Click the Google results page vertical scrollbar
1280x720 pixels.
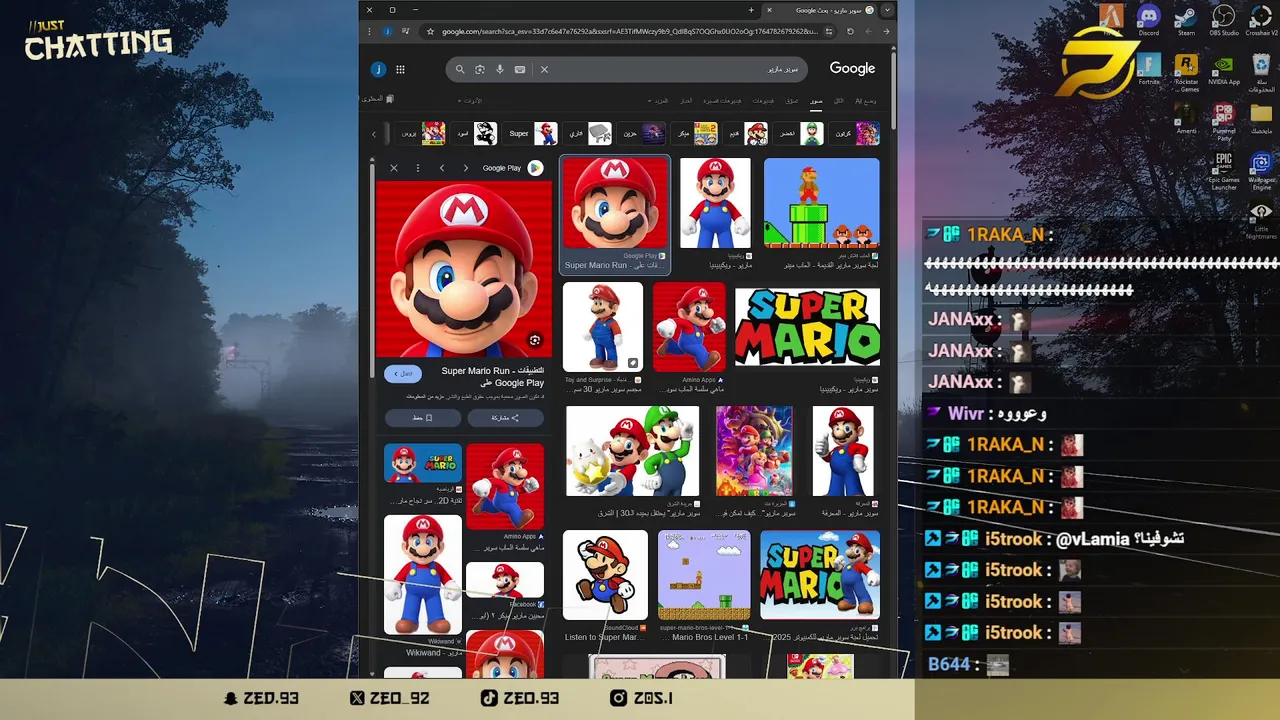pos(893,90)
